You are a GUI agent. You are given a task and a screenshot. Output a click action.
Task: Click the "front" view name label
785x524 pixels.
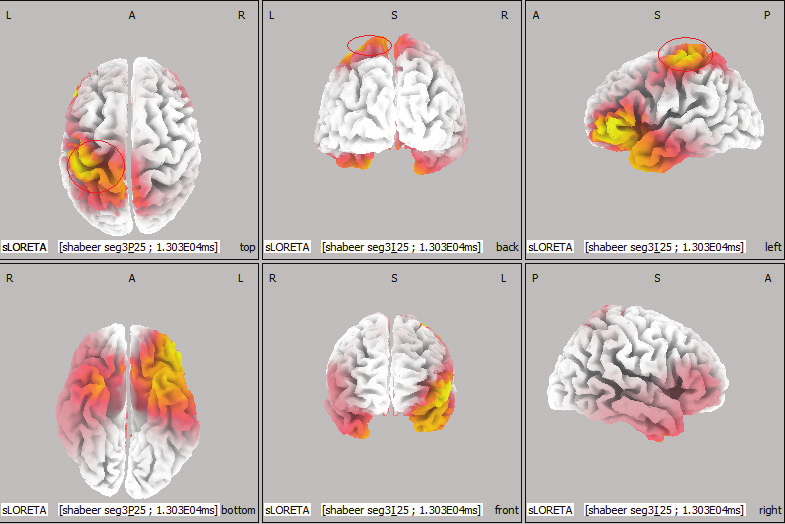point(506,510)
